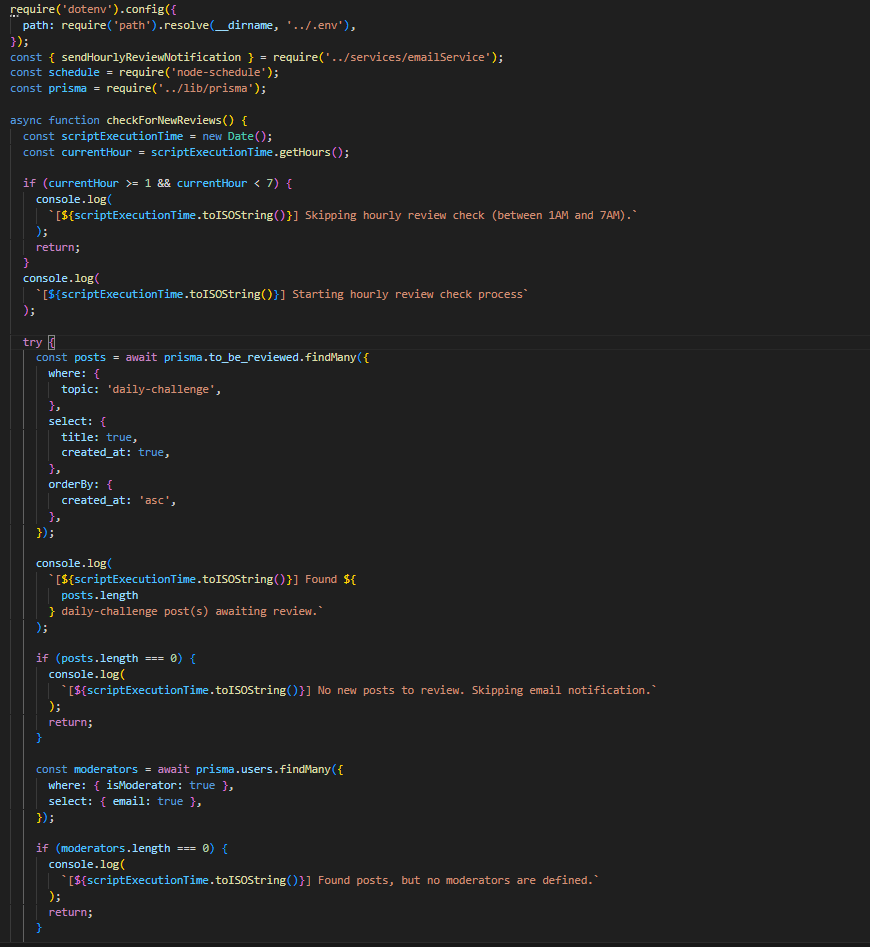Click the highlighted opening brace after try
Viewport: 870px width, 947px height.
point(52,342)
